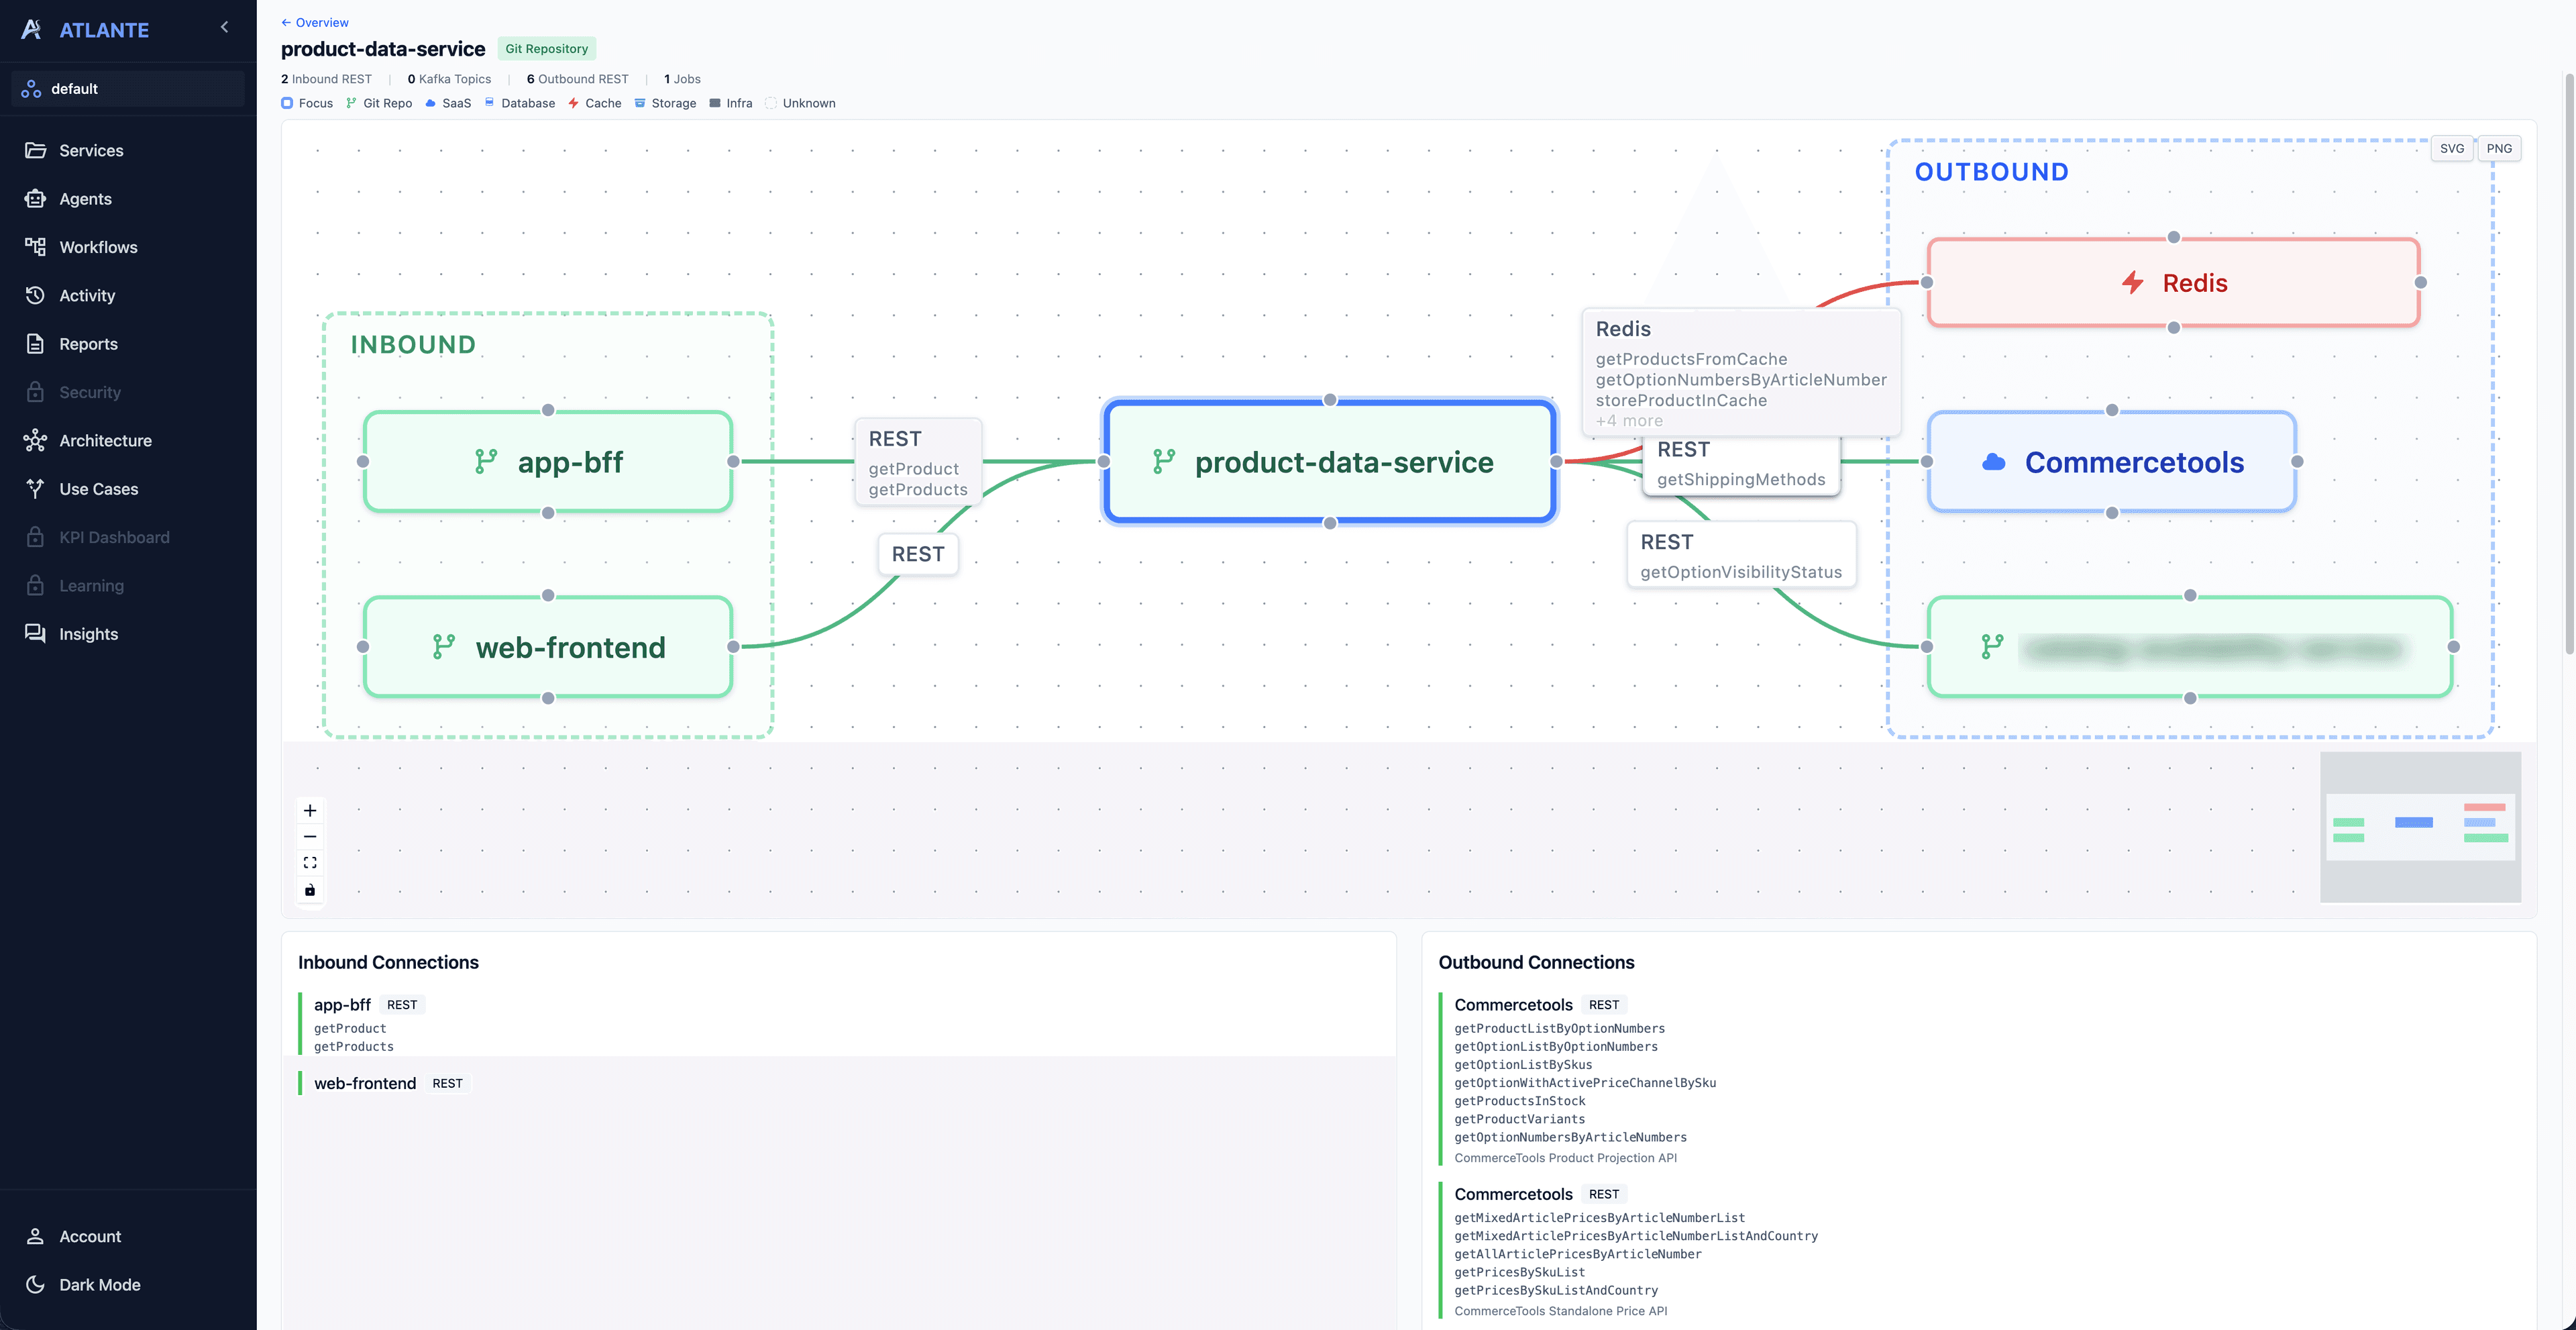Open the default workspace selector

coord(128,88)
